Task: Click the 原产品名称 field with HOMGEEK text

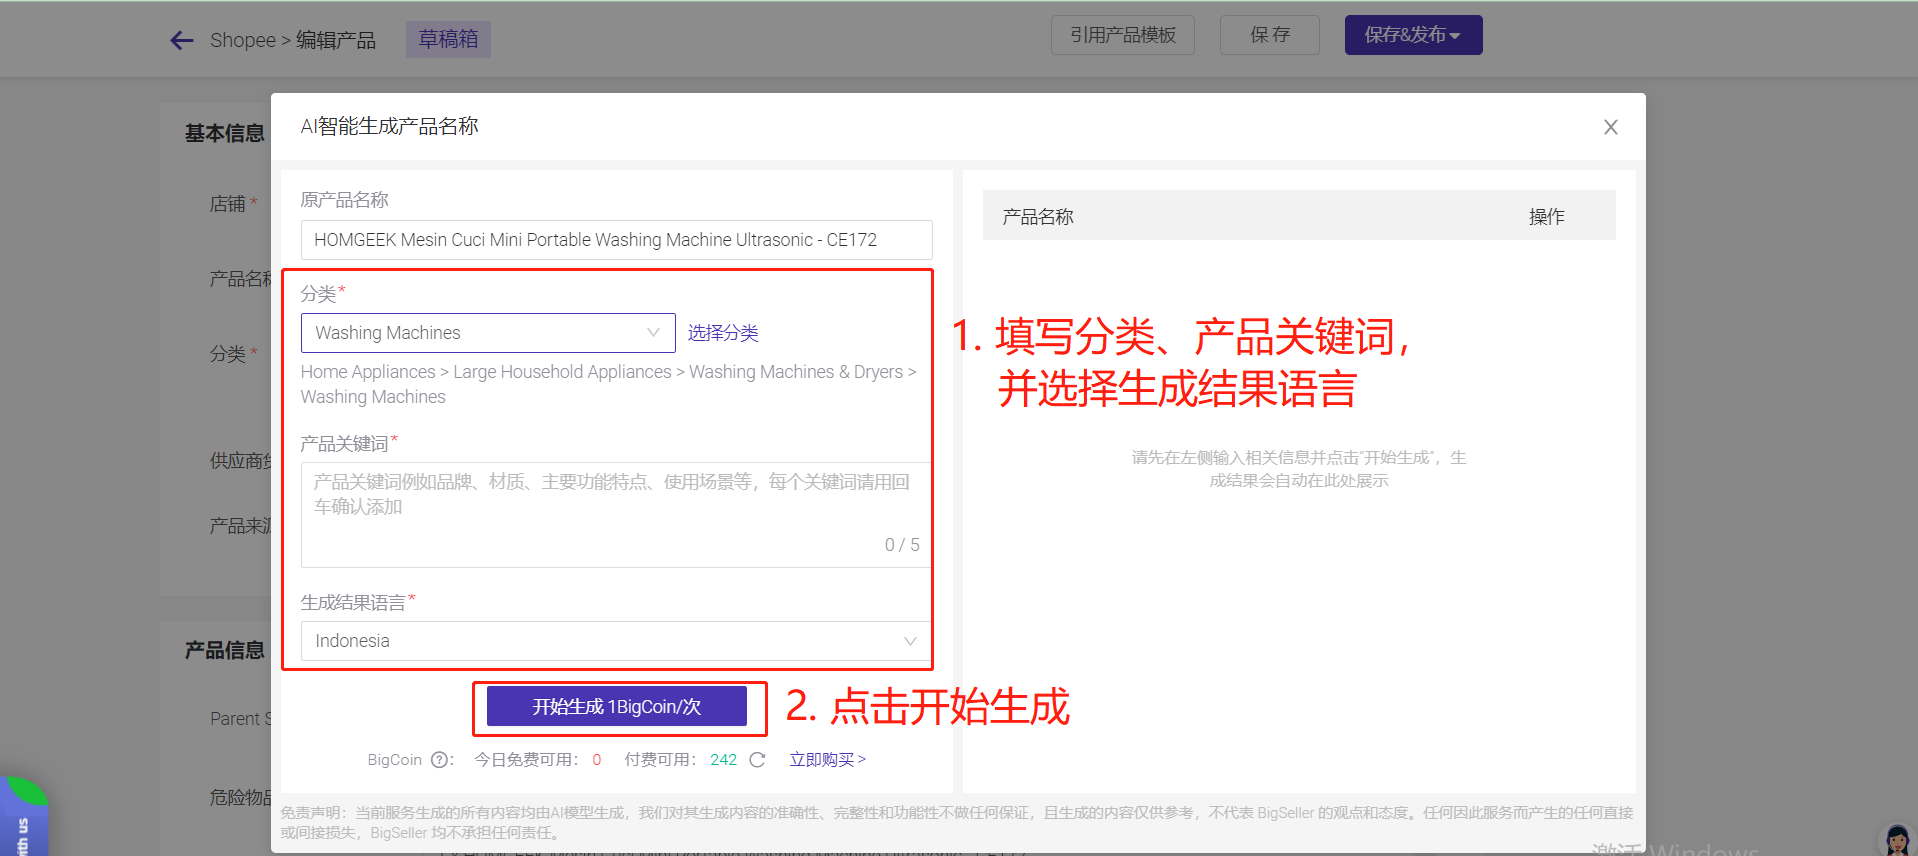Action: point(615,240)
